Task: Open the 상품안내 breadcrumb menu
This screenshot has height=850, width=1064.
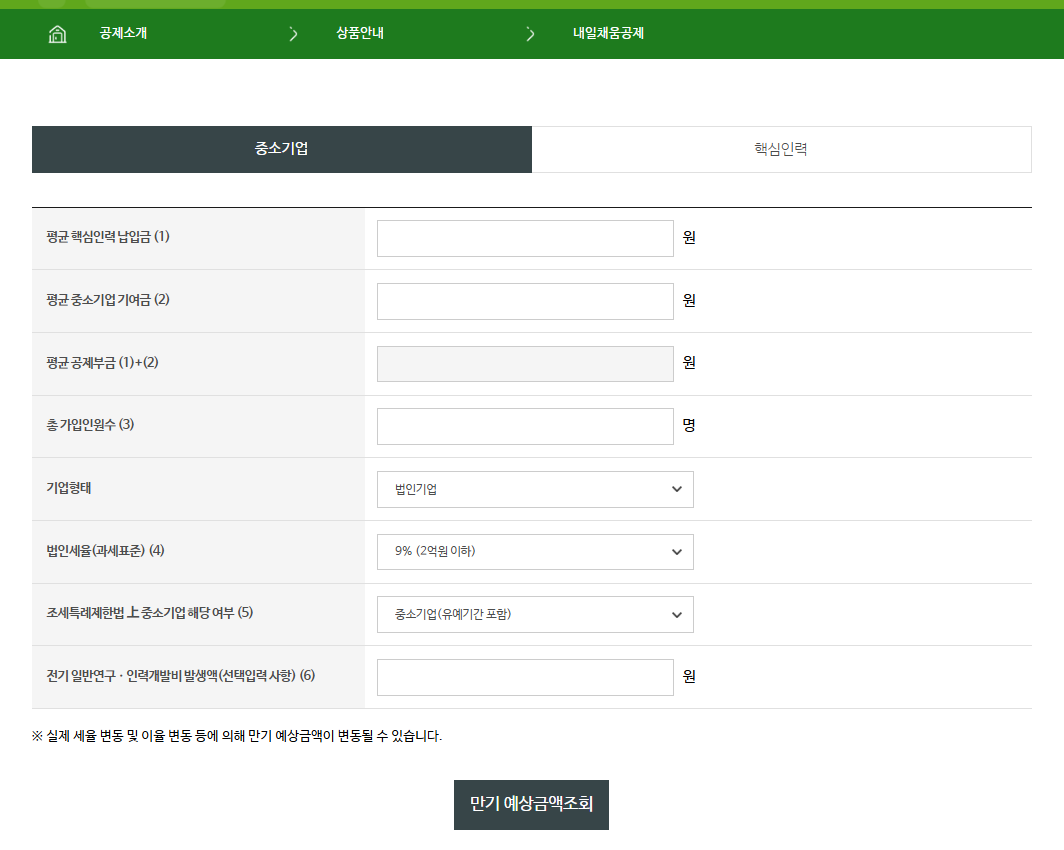Action: (x=360, y=33)
